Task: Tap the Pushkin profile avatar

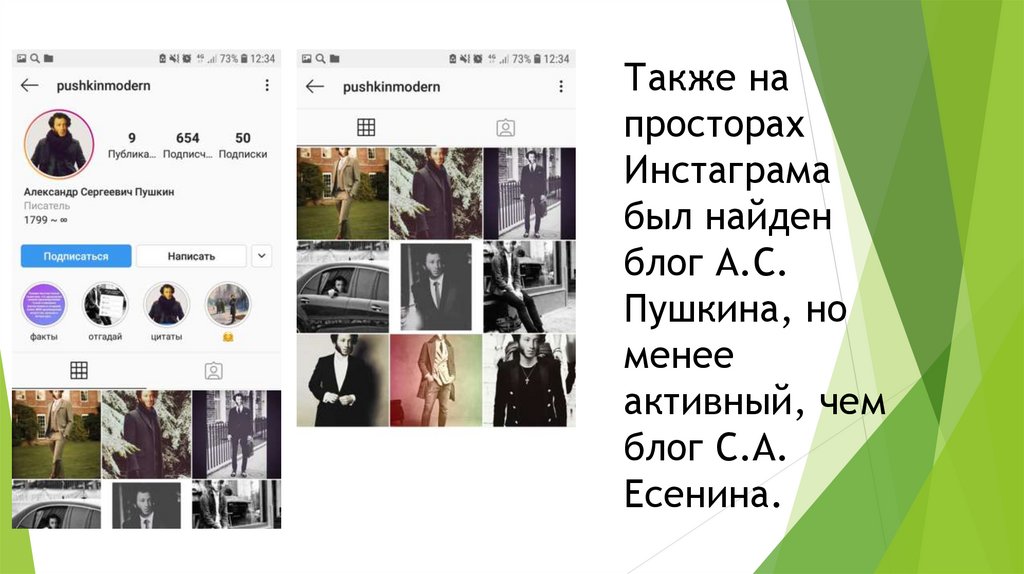Action: (x=59, y=144)
